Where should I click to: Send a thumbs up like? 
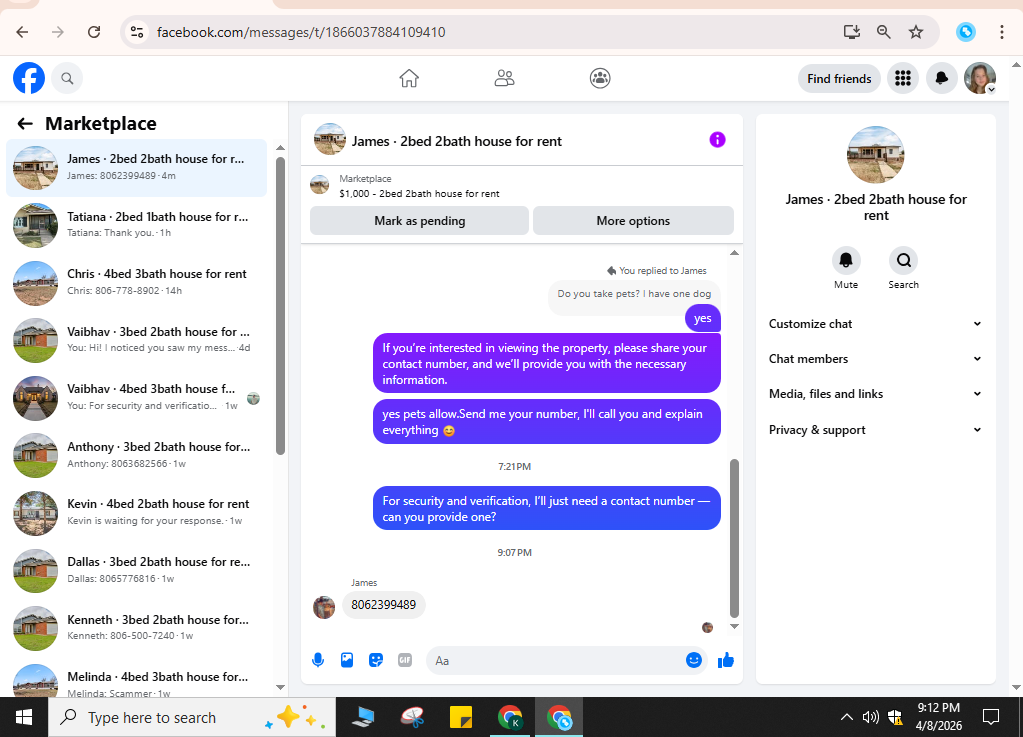(x=725, y=660)
